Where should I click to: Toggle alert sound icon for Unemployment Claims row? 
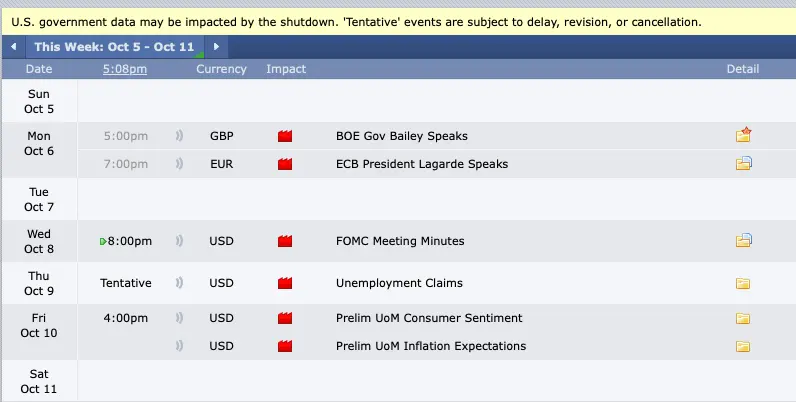tap(179, 283)
